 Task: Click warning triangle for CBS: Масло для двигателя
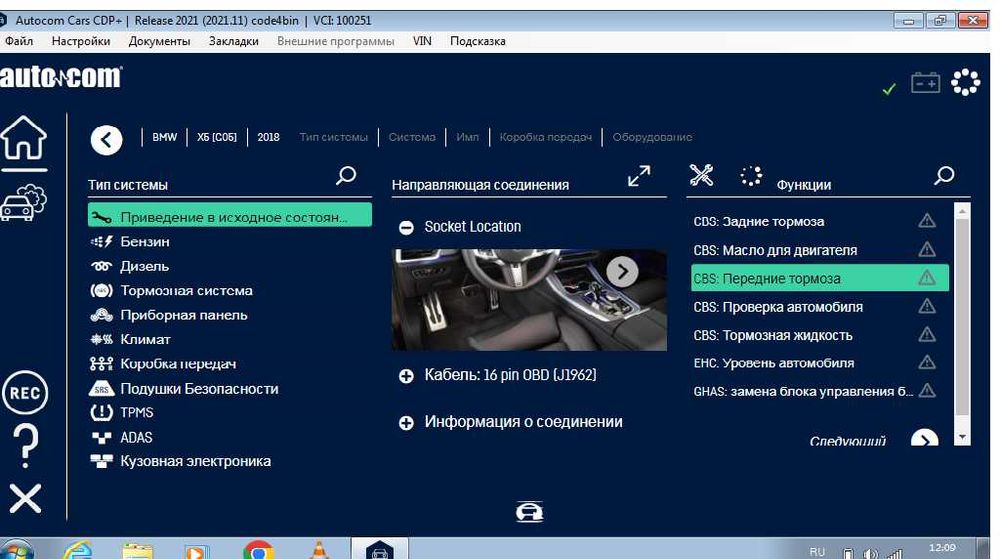[927, 250]
